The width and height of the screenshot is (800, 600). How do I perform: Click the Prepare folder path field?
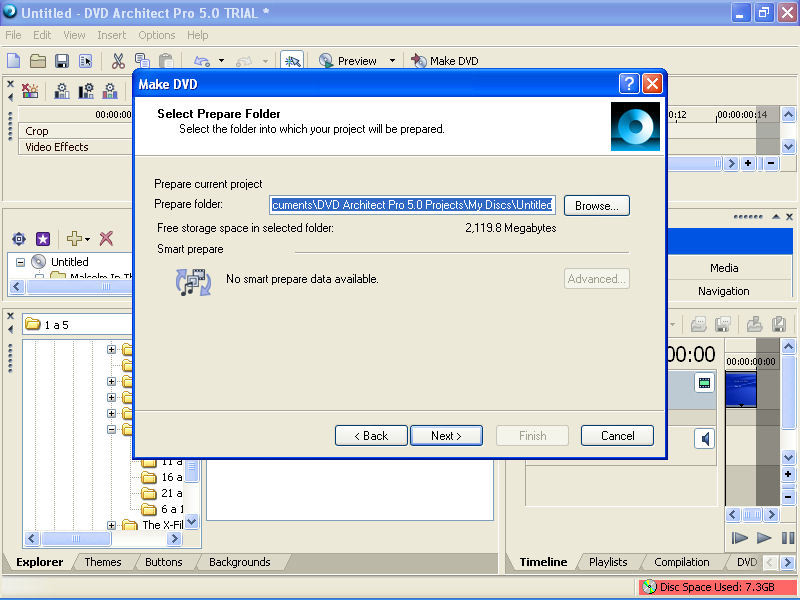click(x=412, y=205)
